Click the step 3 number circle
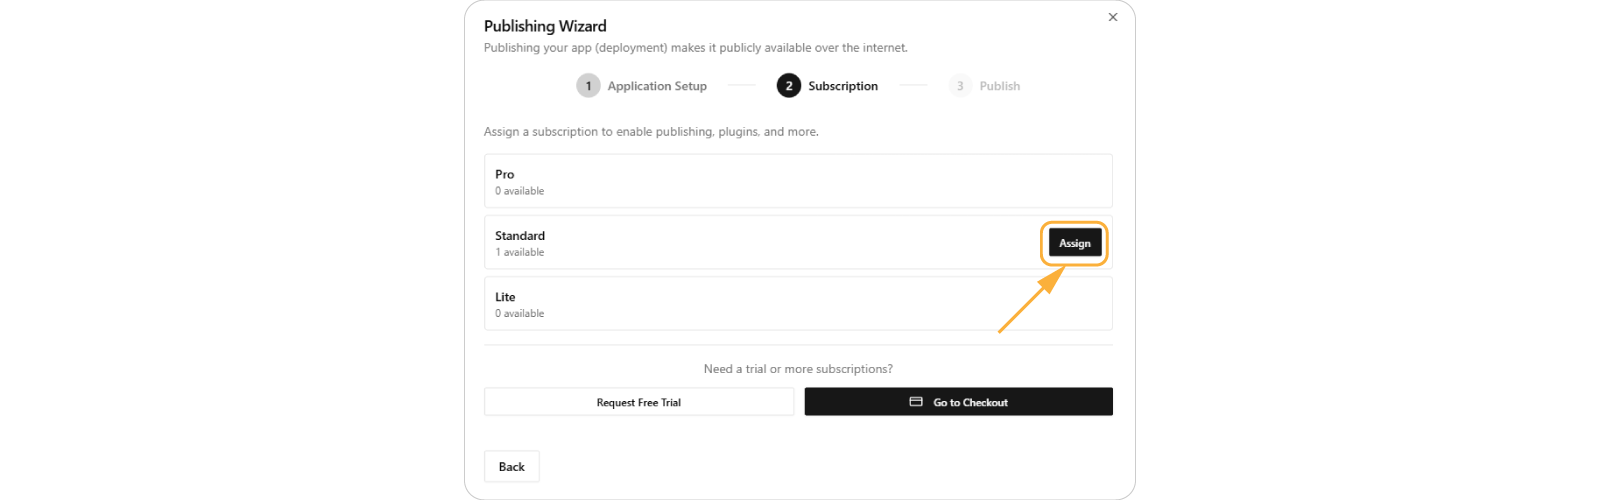This screenshot has height=500, width=1600. point(960,86)
